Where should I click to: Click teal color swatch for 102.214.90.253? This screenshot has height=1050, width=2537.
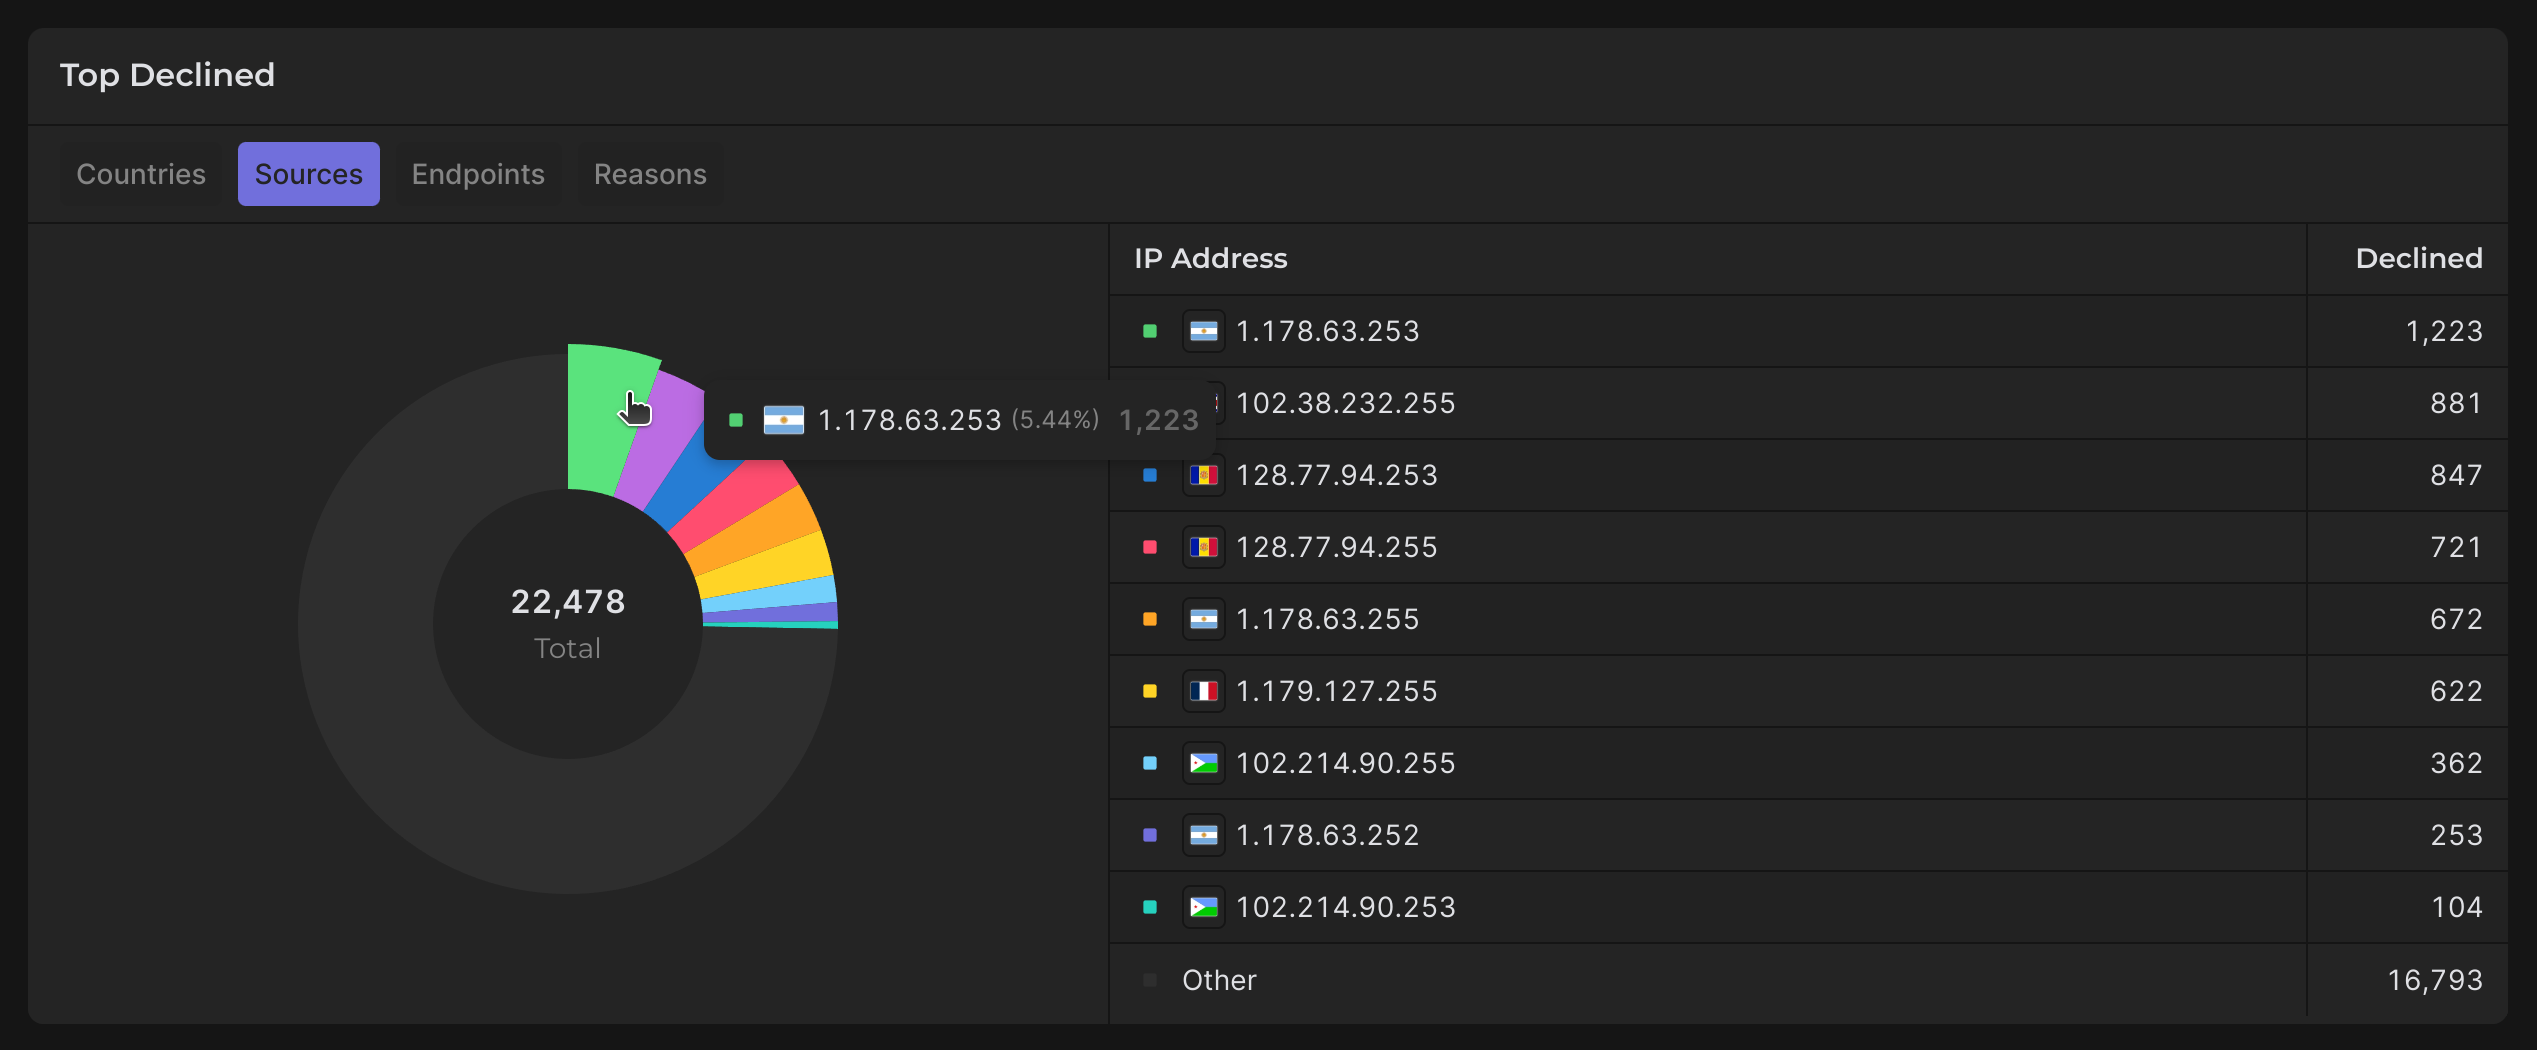point(1150,907)
